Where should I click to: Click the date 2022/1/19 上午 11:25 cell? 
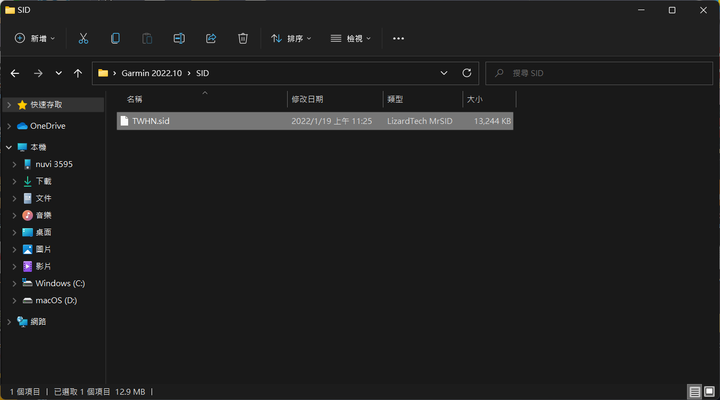[x=332, y=121]
